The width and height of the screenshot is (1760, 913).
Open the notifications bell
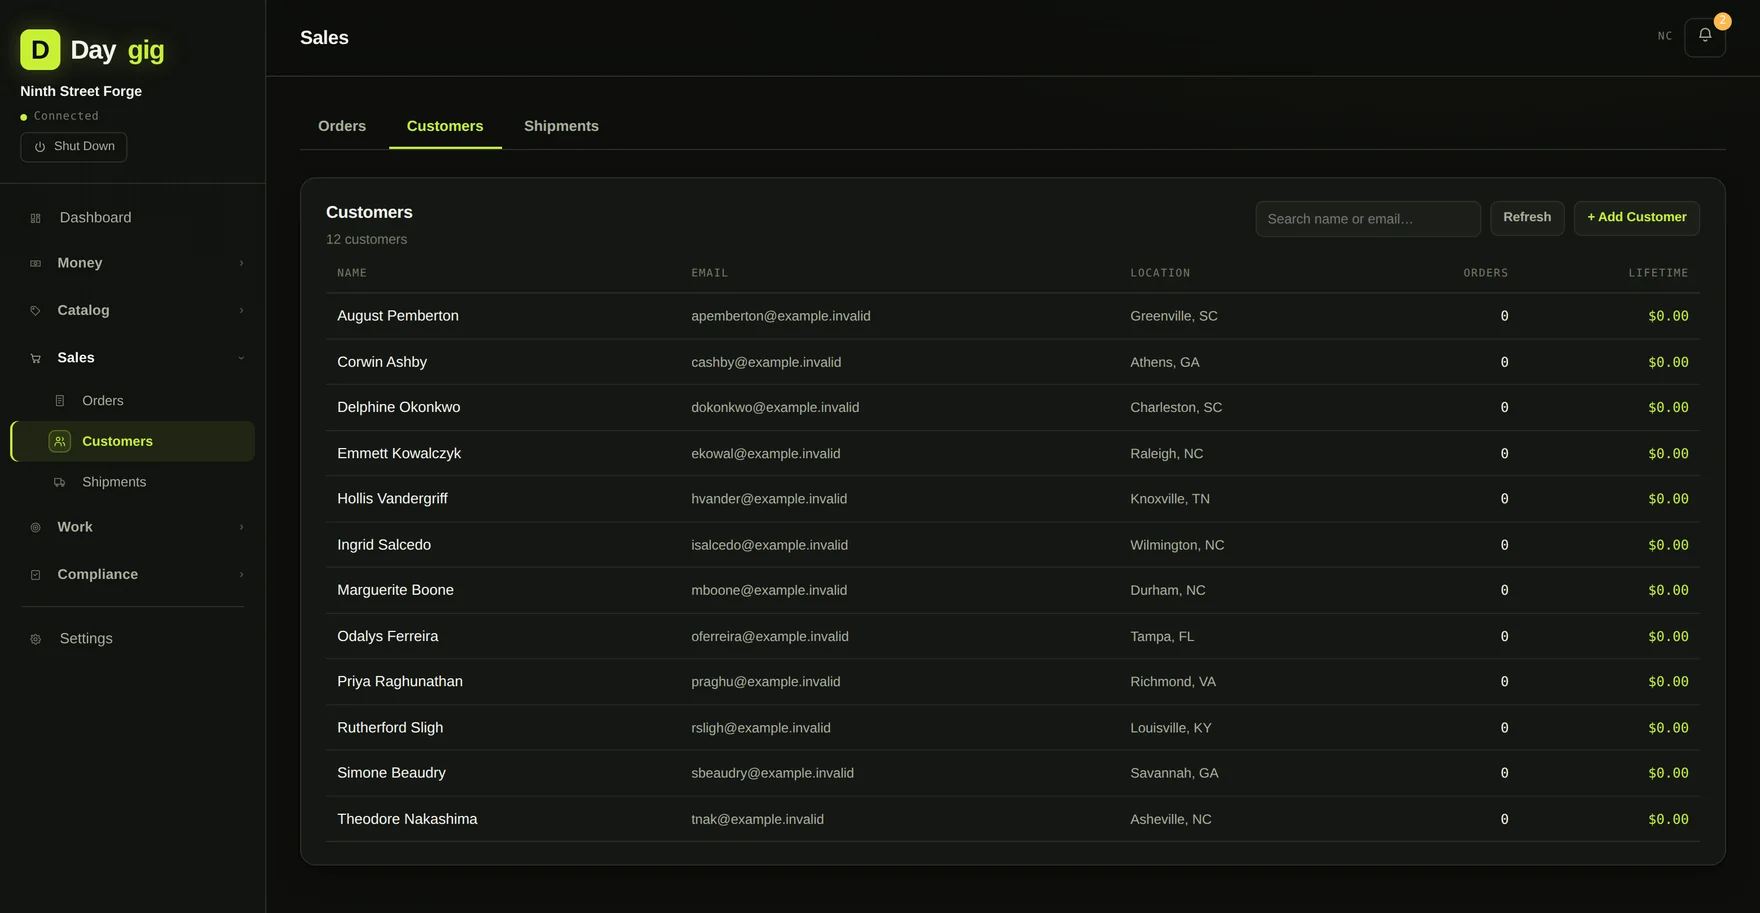click(1704, 37)
